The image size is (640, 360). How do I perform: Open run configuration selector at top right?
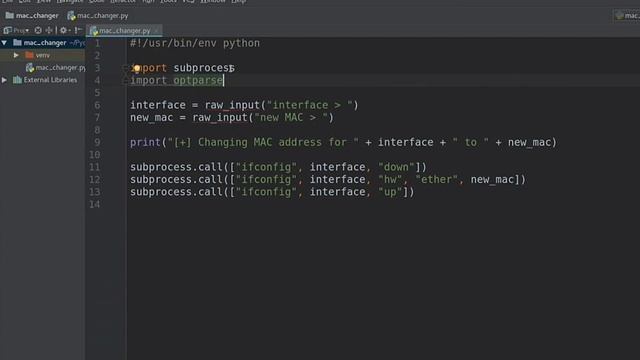[x=627, y=16]
